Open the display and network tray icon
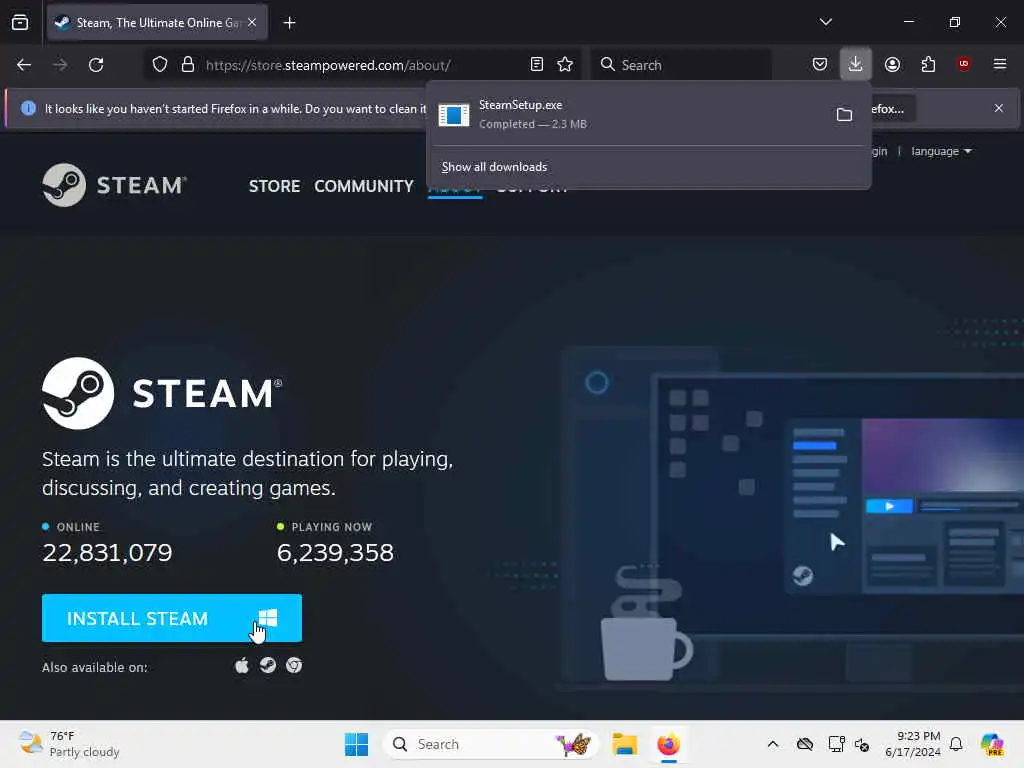1024x768 pixels. [836, 744]
